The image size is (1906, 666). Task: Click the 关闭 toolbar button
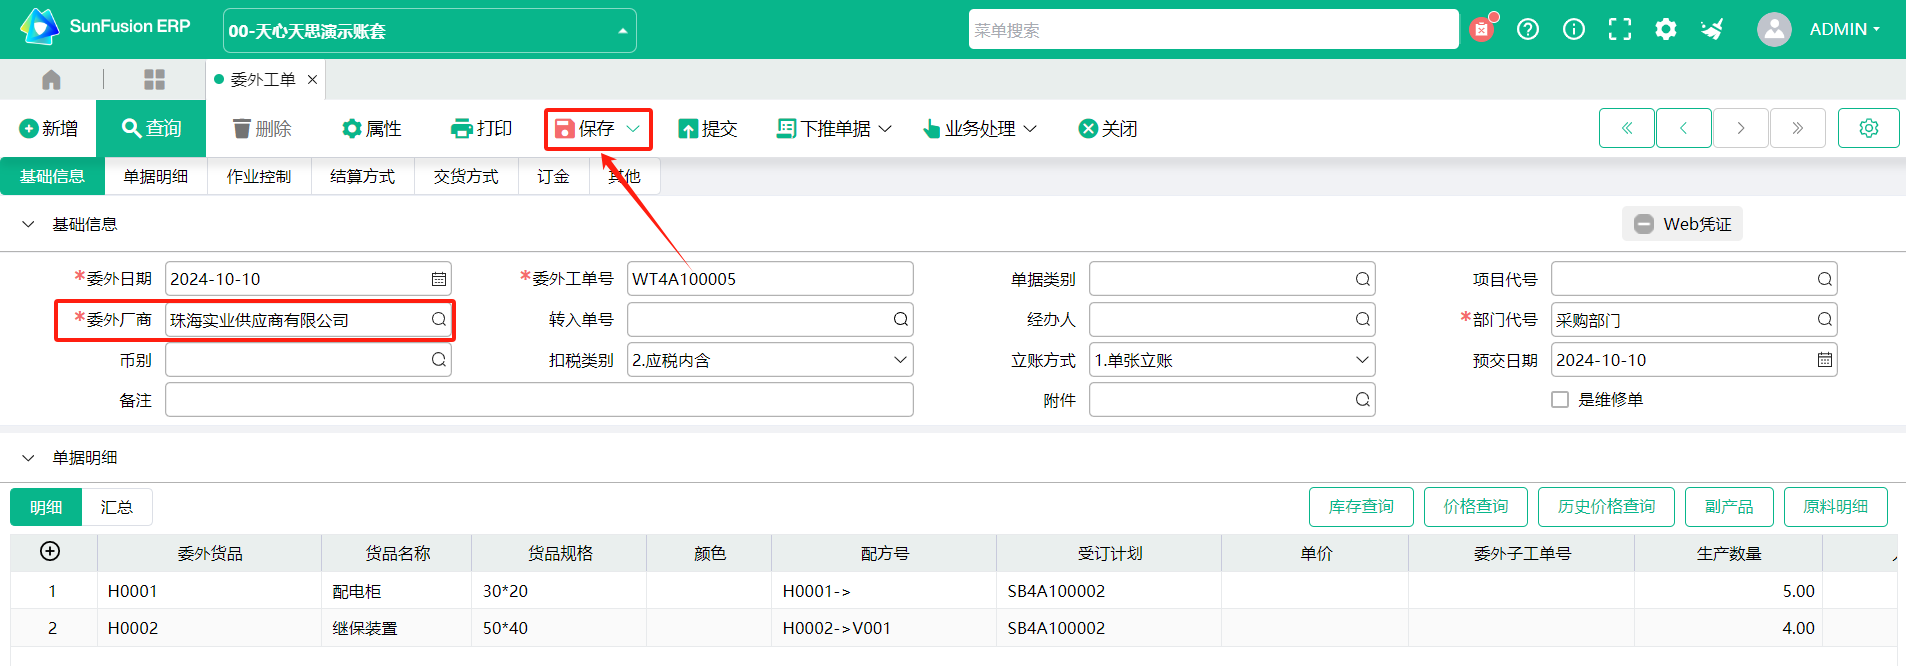(x=1108, y=129)
